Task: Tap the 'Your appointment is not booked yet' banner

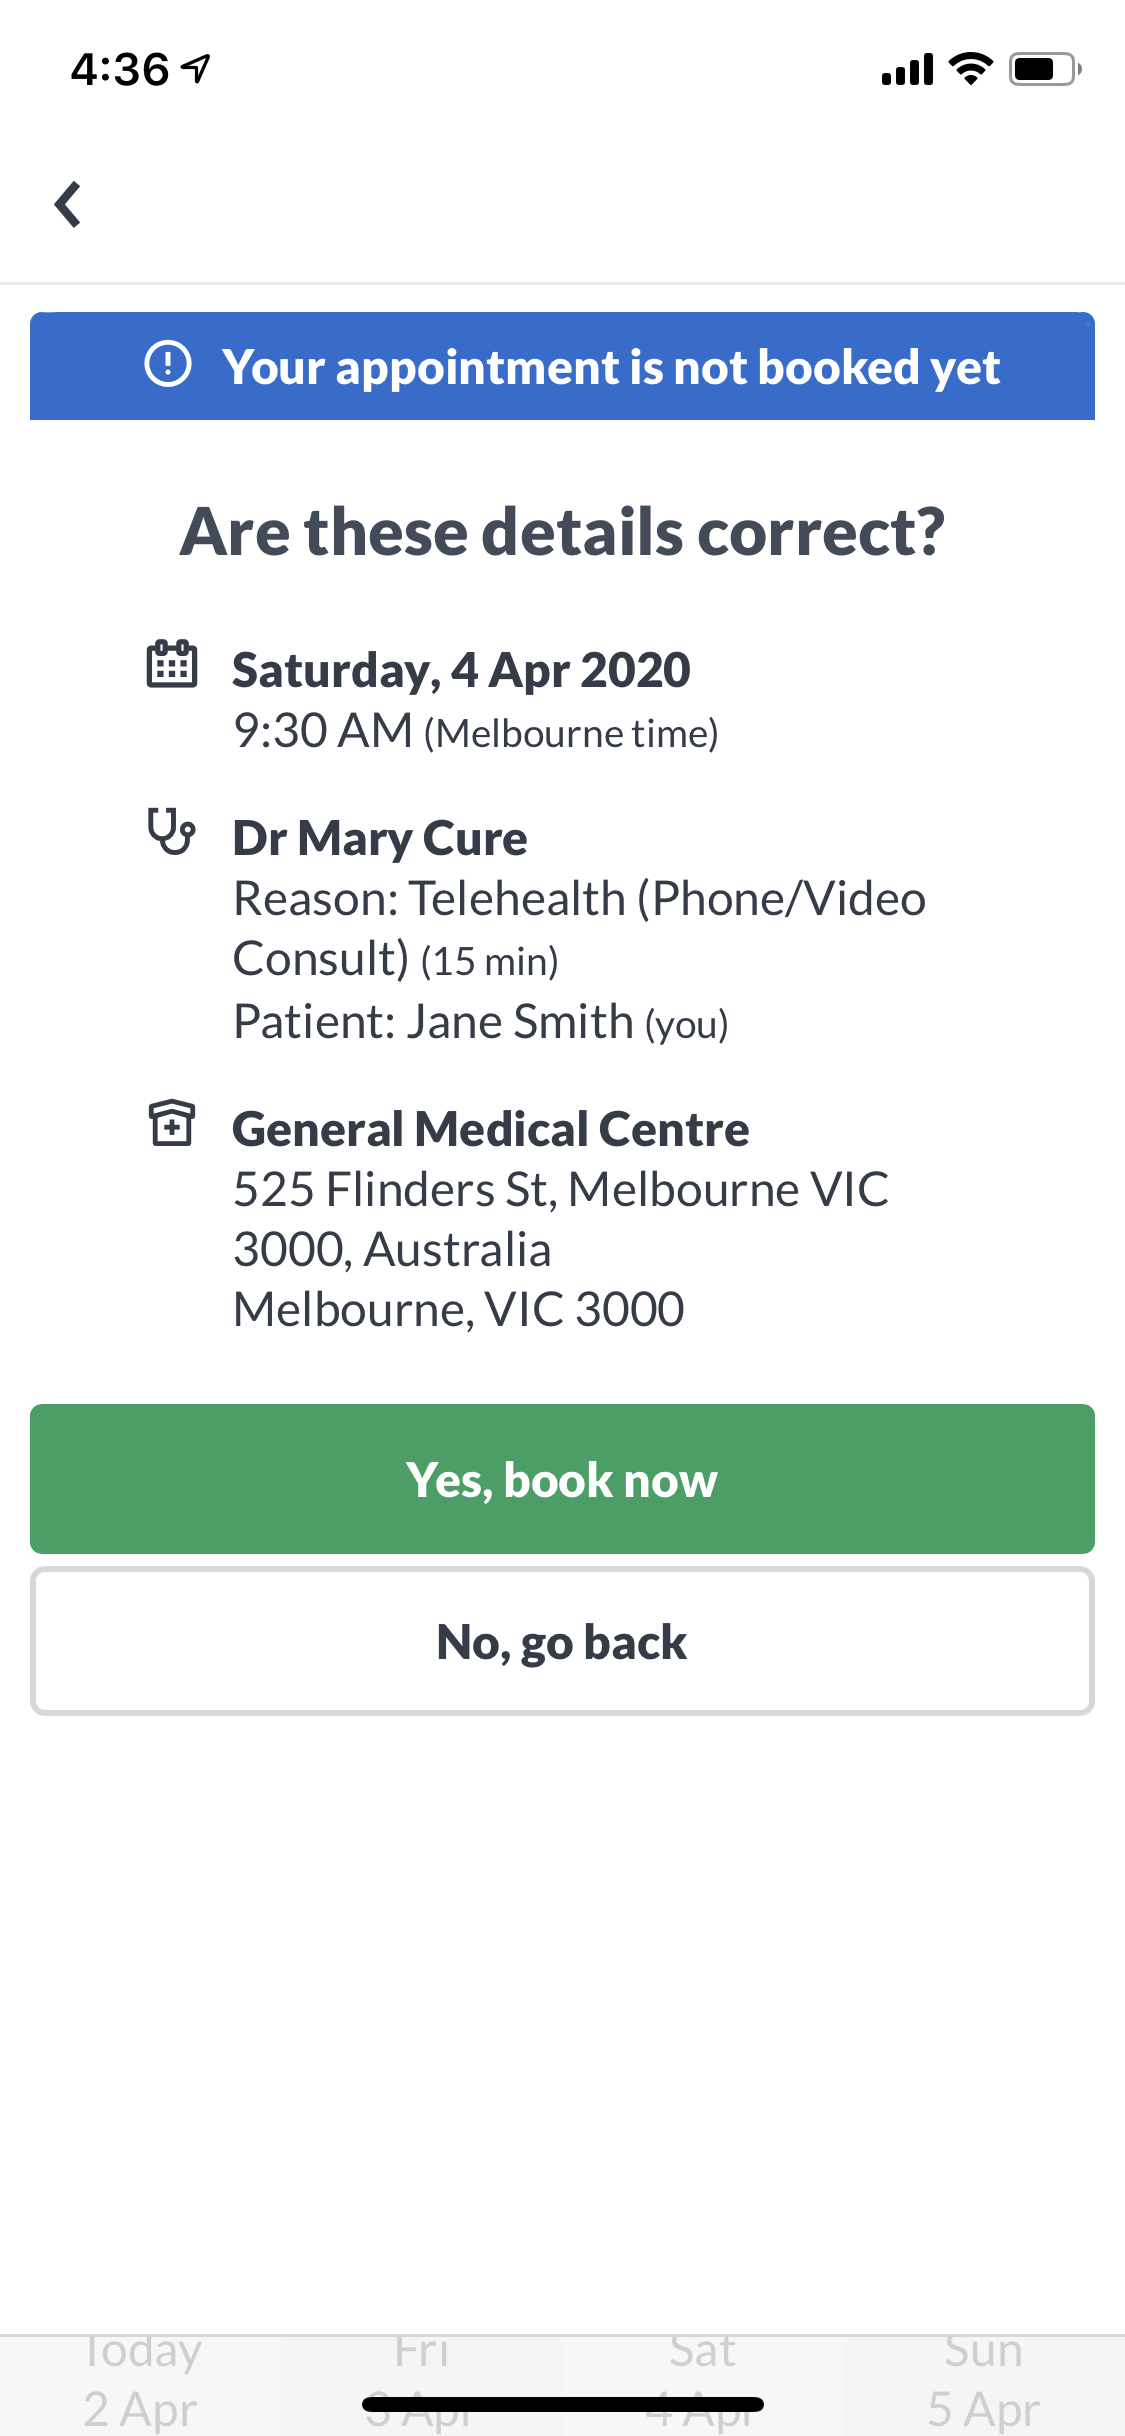Action: point(562,366)
